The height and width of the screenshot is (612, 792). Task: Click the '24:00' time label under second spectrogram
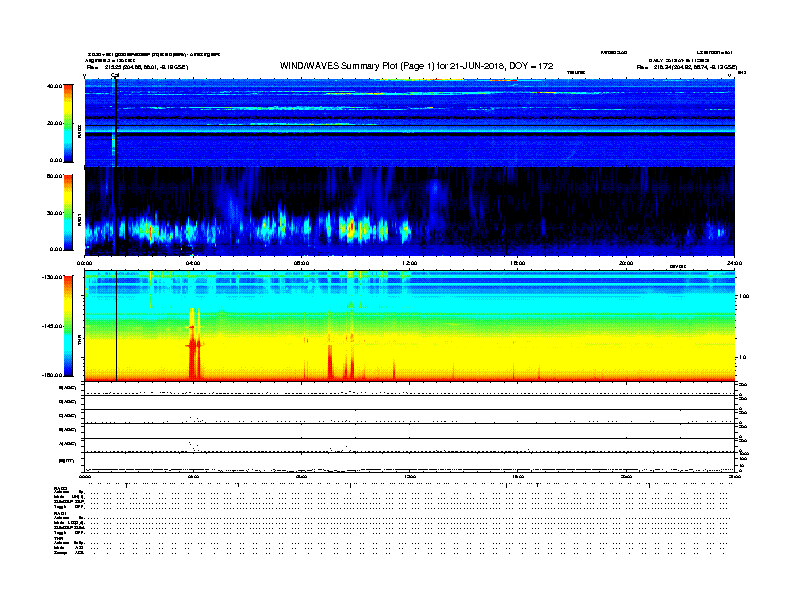tap(734, 263)
